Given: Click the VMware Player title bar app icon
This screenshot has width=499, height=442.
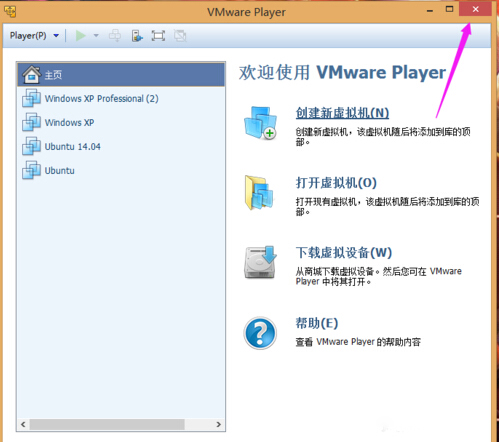Looking at the screenshot, I should (10, 12).
